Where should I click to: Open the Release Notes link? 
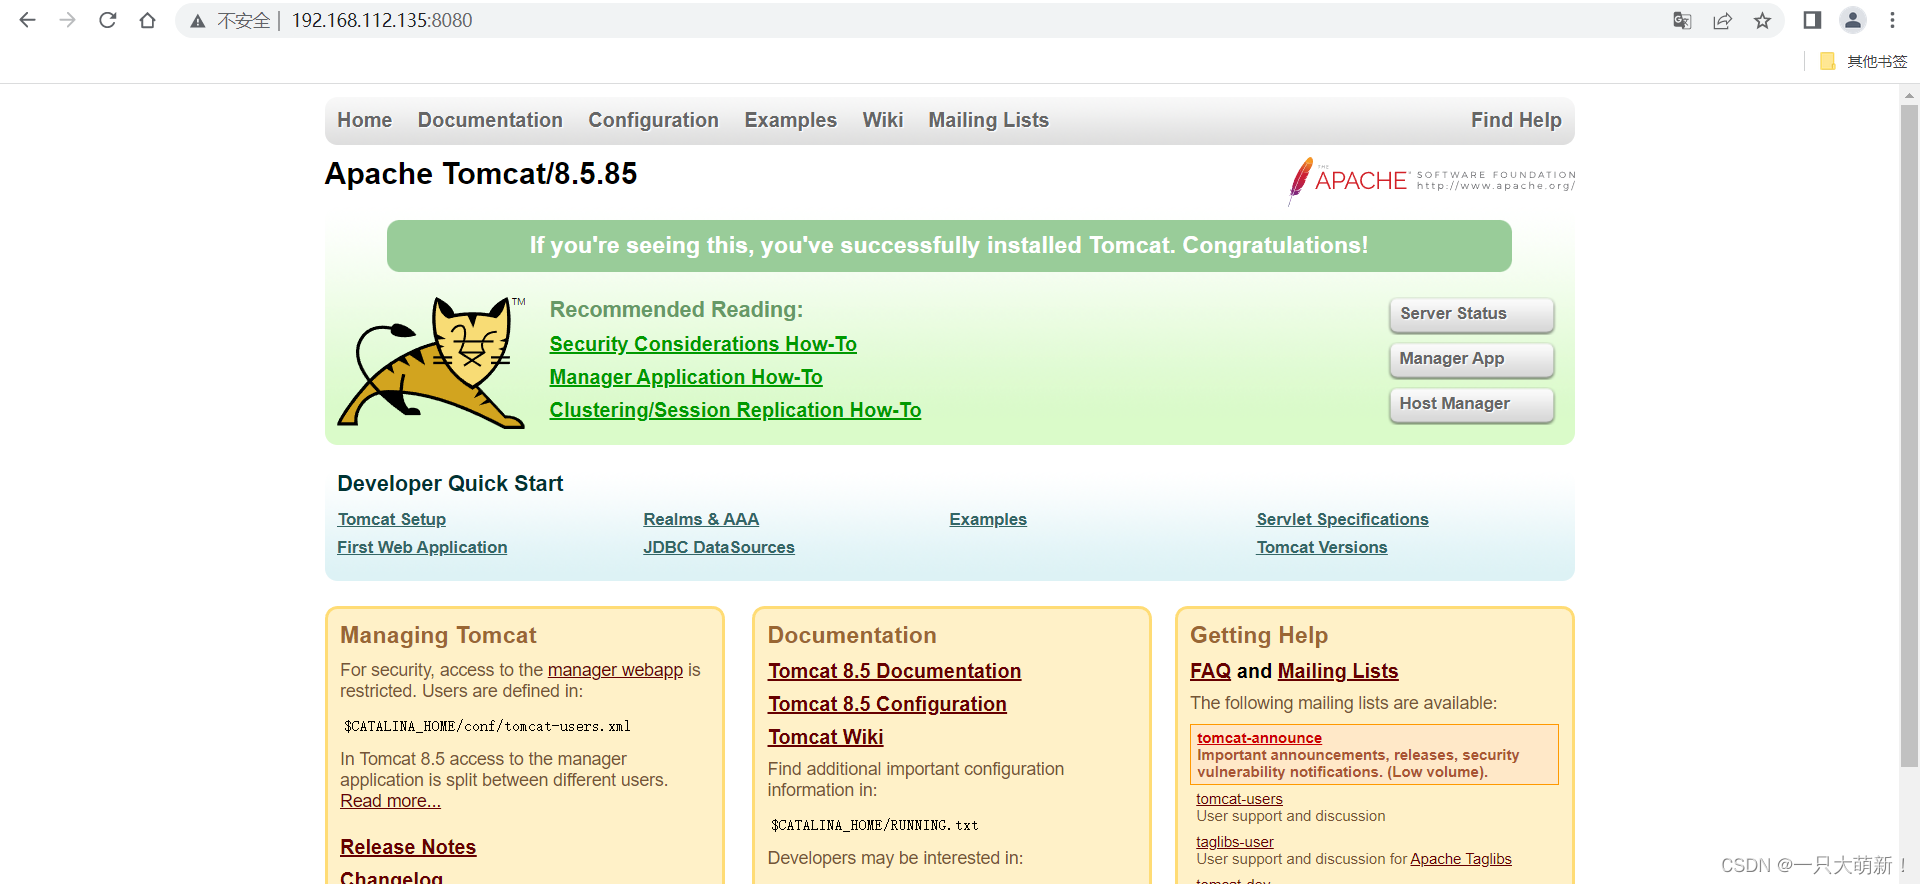(408, 847)
